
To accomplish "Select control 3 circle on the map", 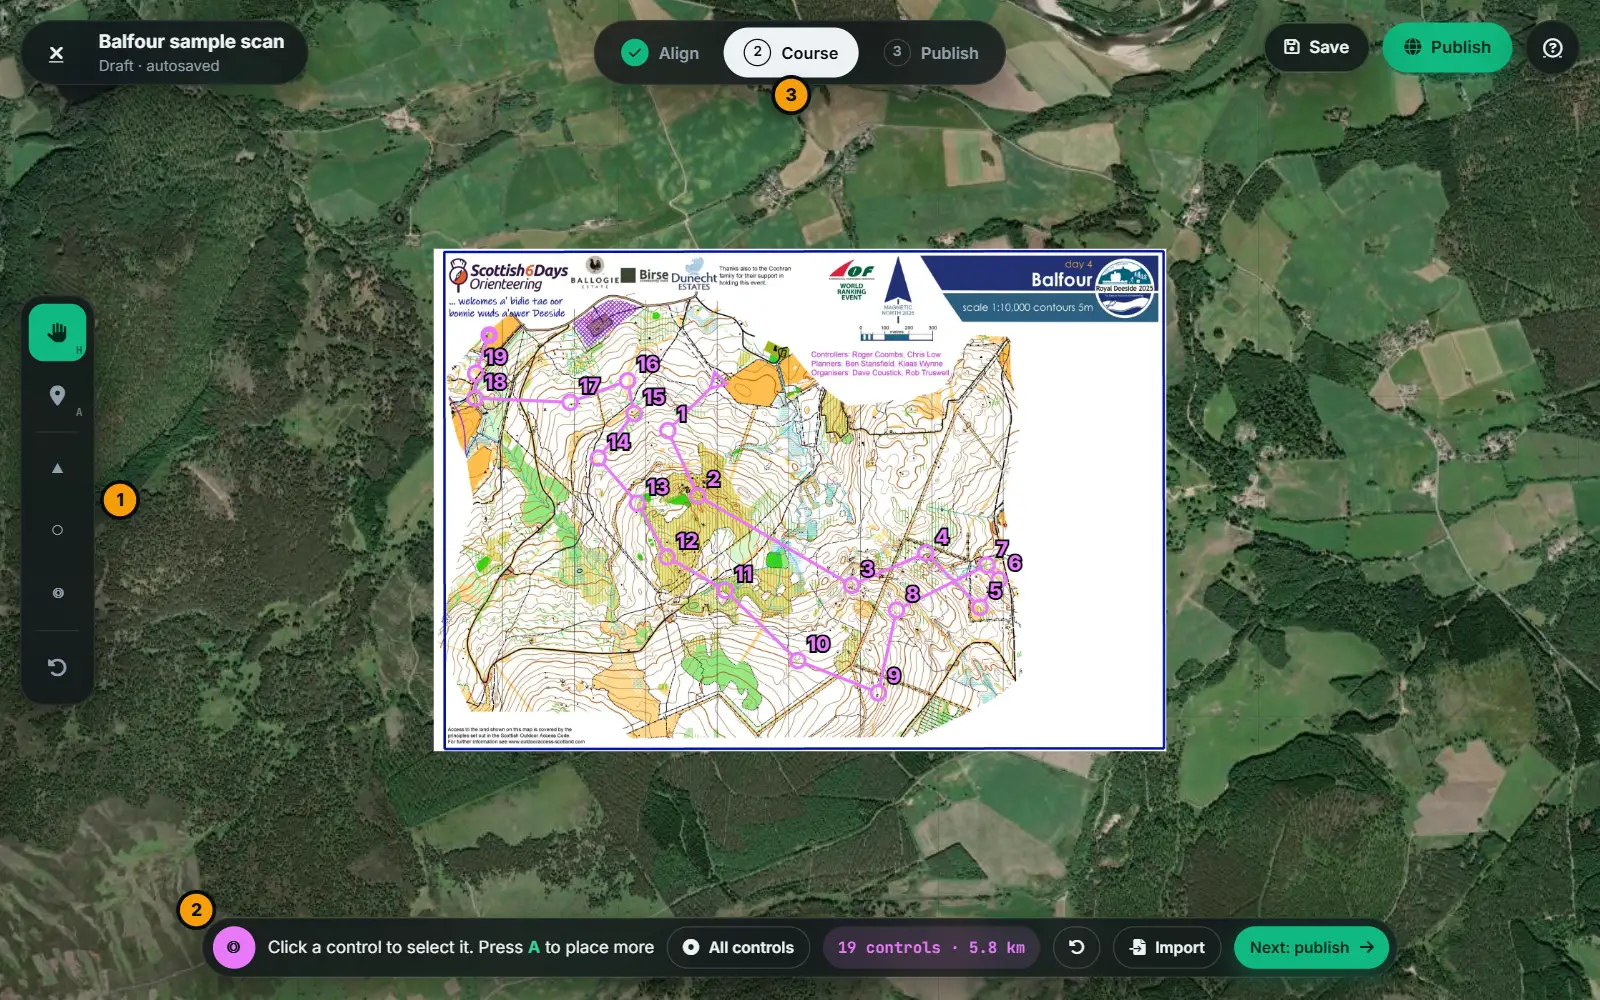I will coord(851,586).
